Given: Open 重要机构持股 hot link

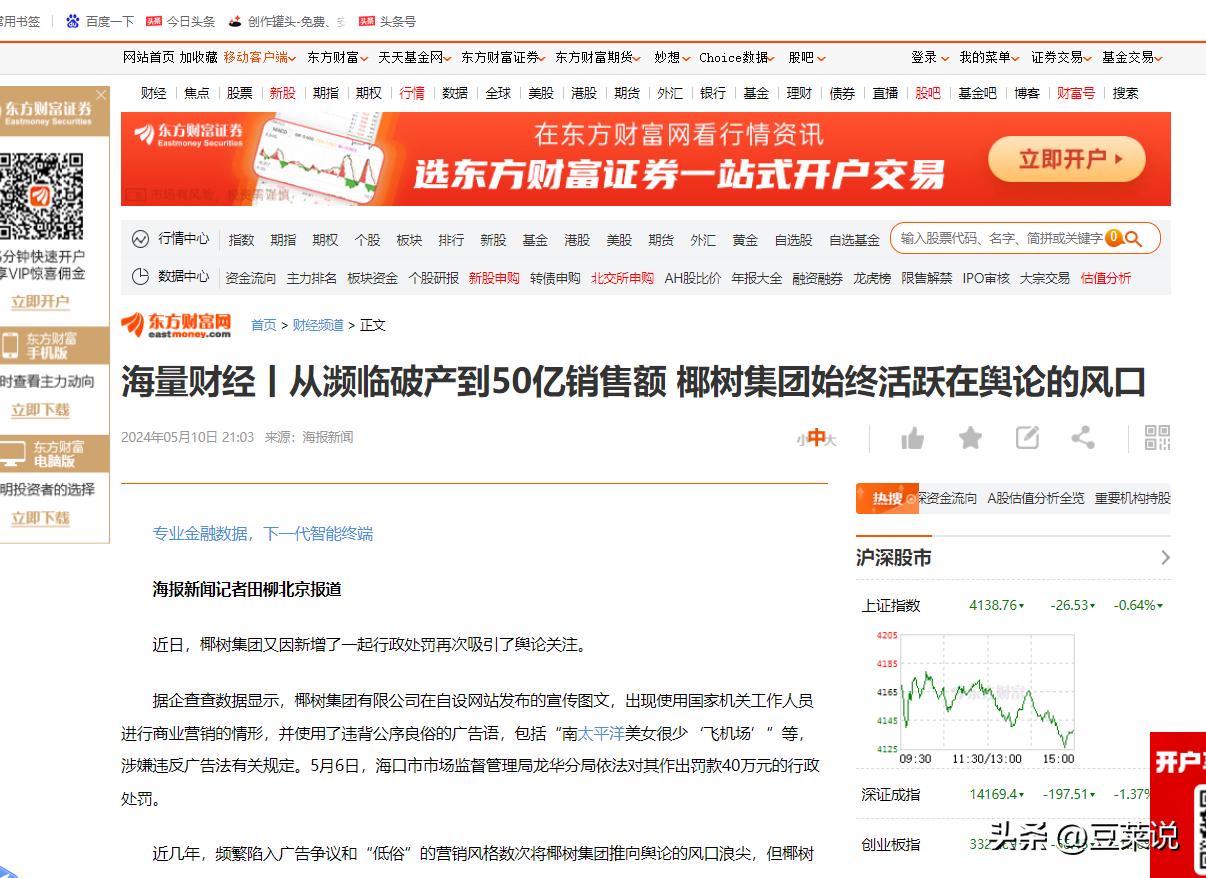Looking at the screenshot, I should coord(1132,498).
